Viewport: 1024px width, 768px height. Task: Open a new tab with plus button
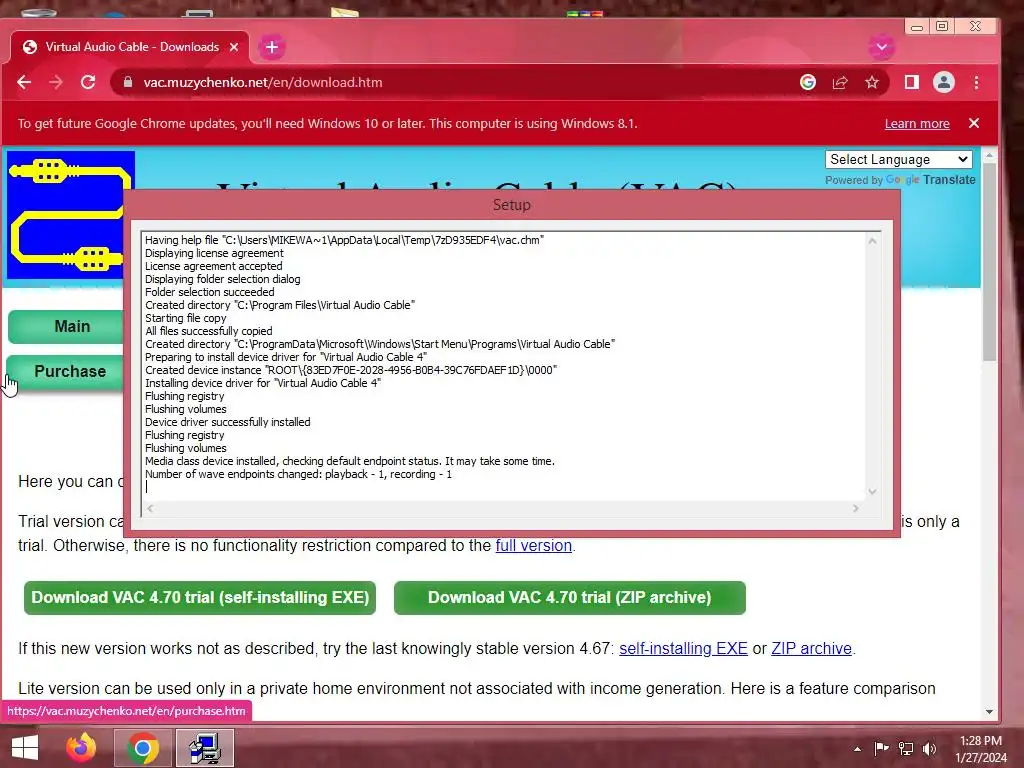pyautogui.click(x=272, y=47)
